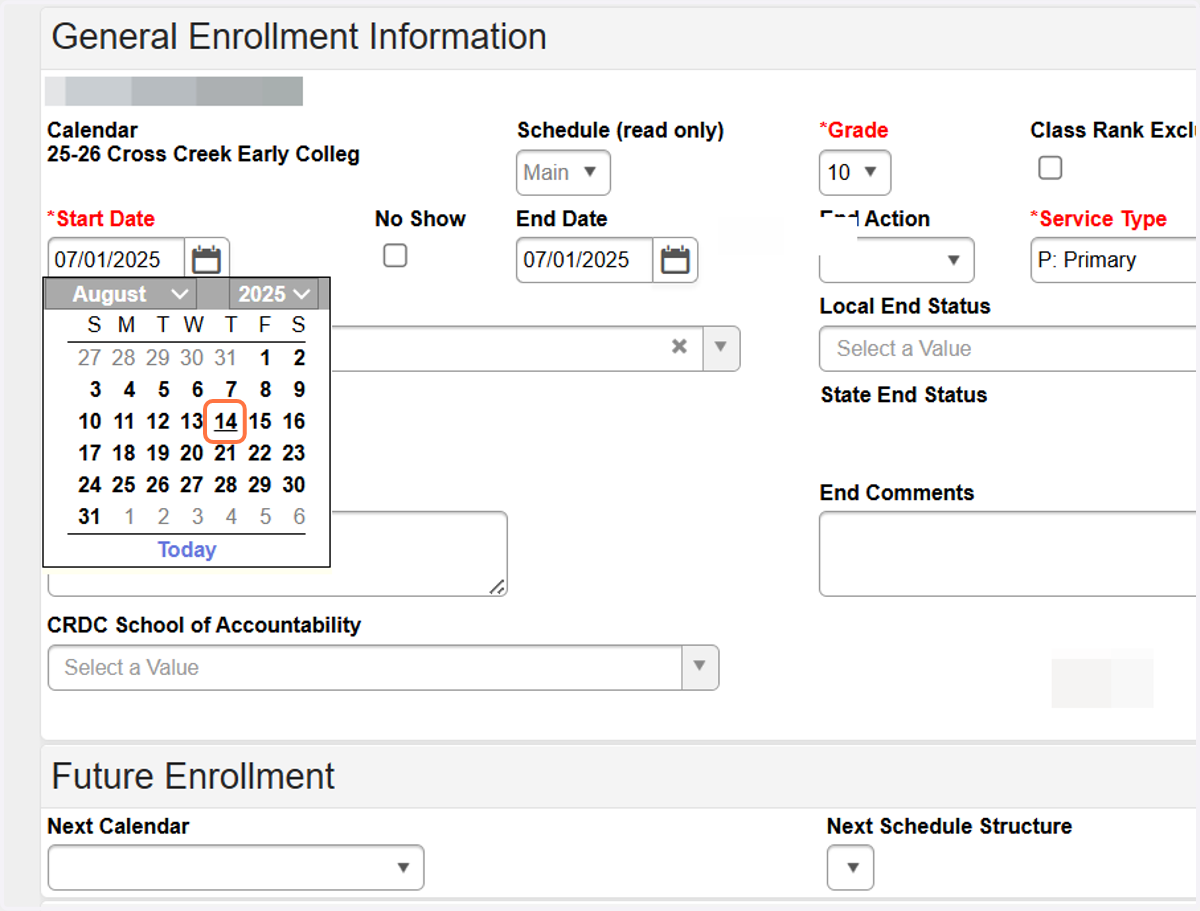Select August 1 in the calendar

[265, 358]
